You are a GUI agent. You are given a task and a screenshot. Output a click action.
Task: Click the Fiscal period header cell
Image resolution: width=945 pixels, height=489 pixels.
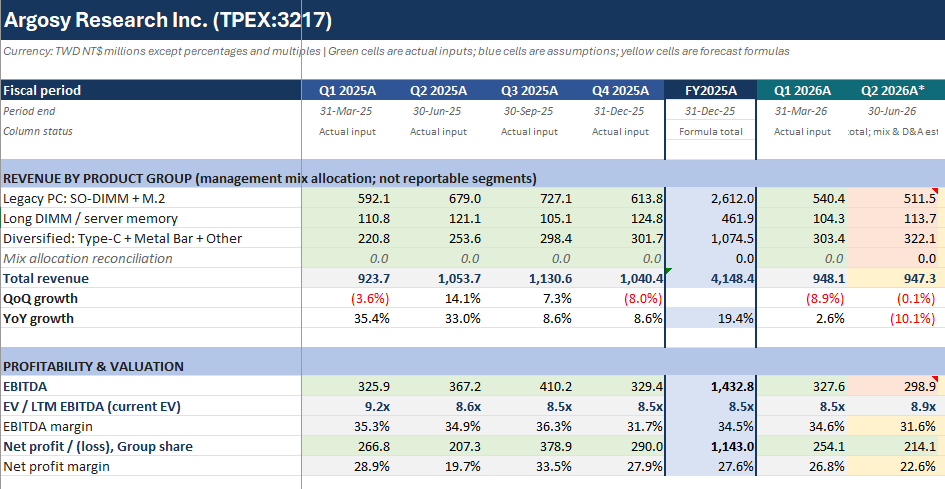coord(151,90)
